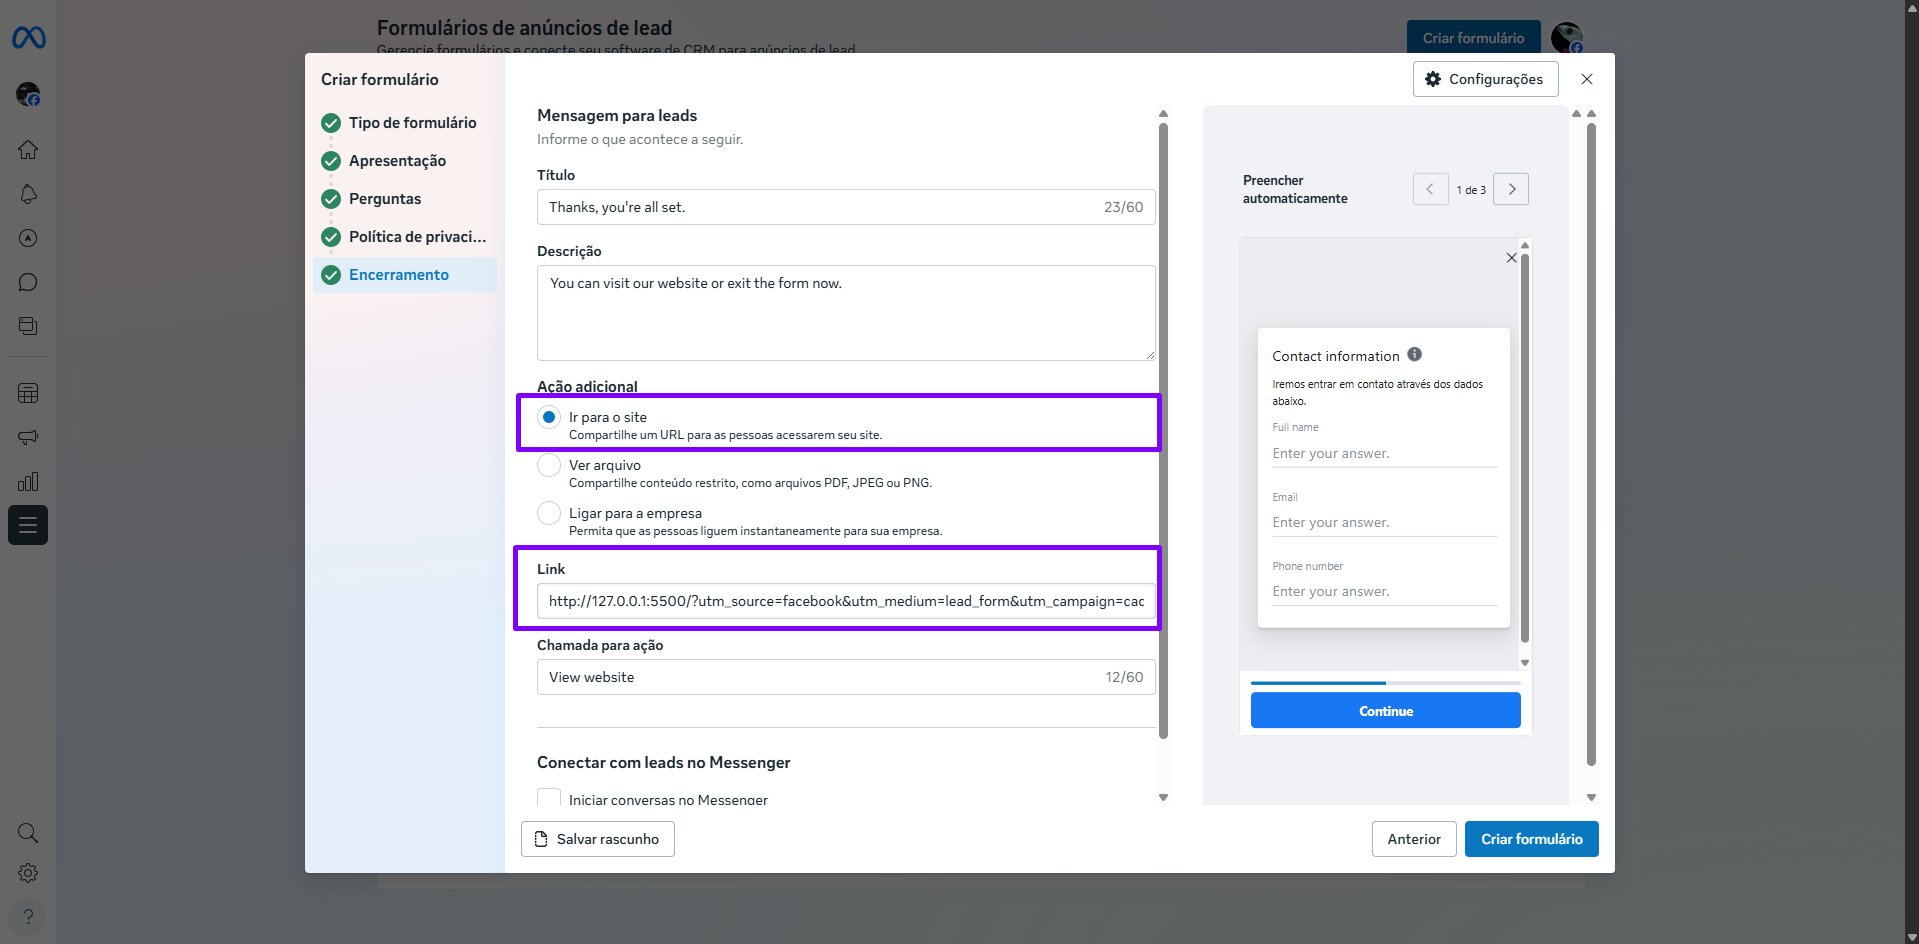This screenshot has width=1919, height=944.
Task: Switch to the Perguntas step
Action: tap(385, 199)
